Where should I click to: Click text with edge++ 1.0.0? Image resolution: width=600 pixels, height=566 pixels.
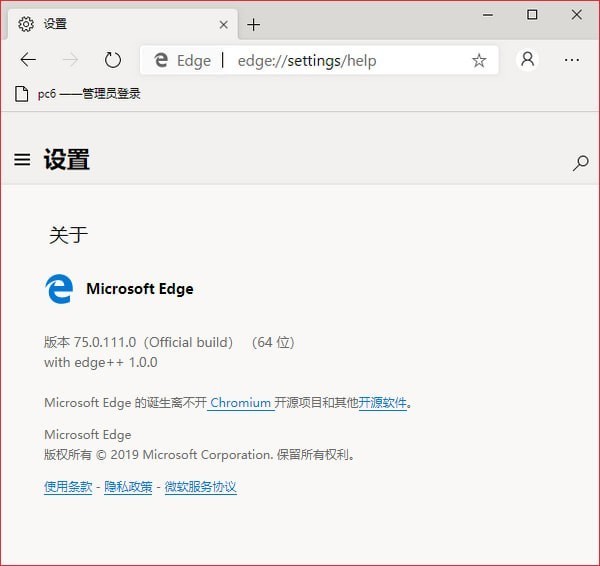101,362
